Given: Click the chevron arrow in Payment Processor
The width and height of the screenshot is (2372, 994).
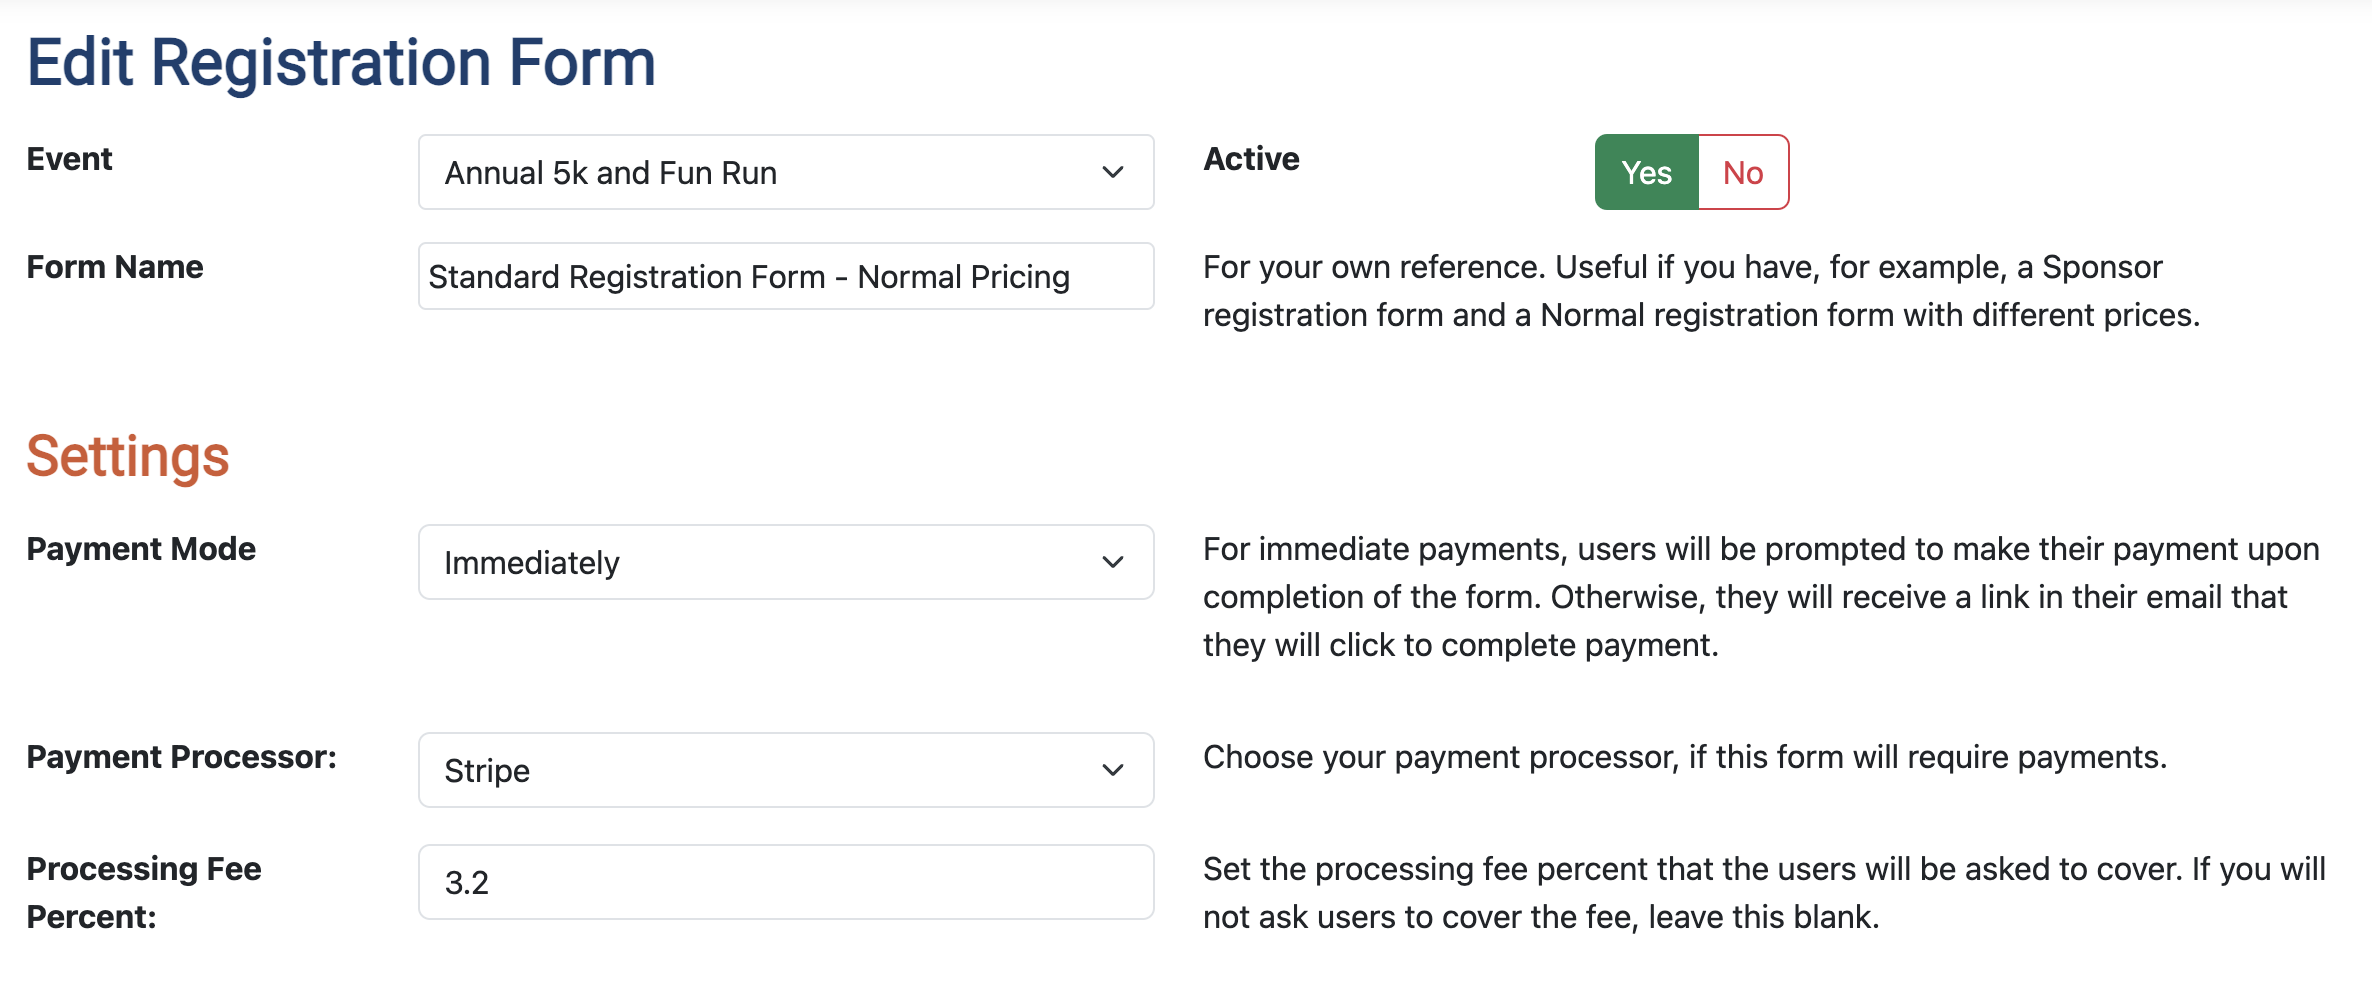Looking at the screenshot, I should (1112, 770).
